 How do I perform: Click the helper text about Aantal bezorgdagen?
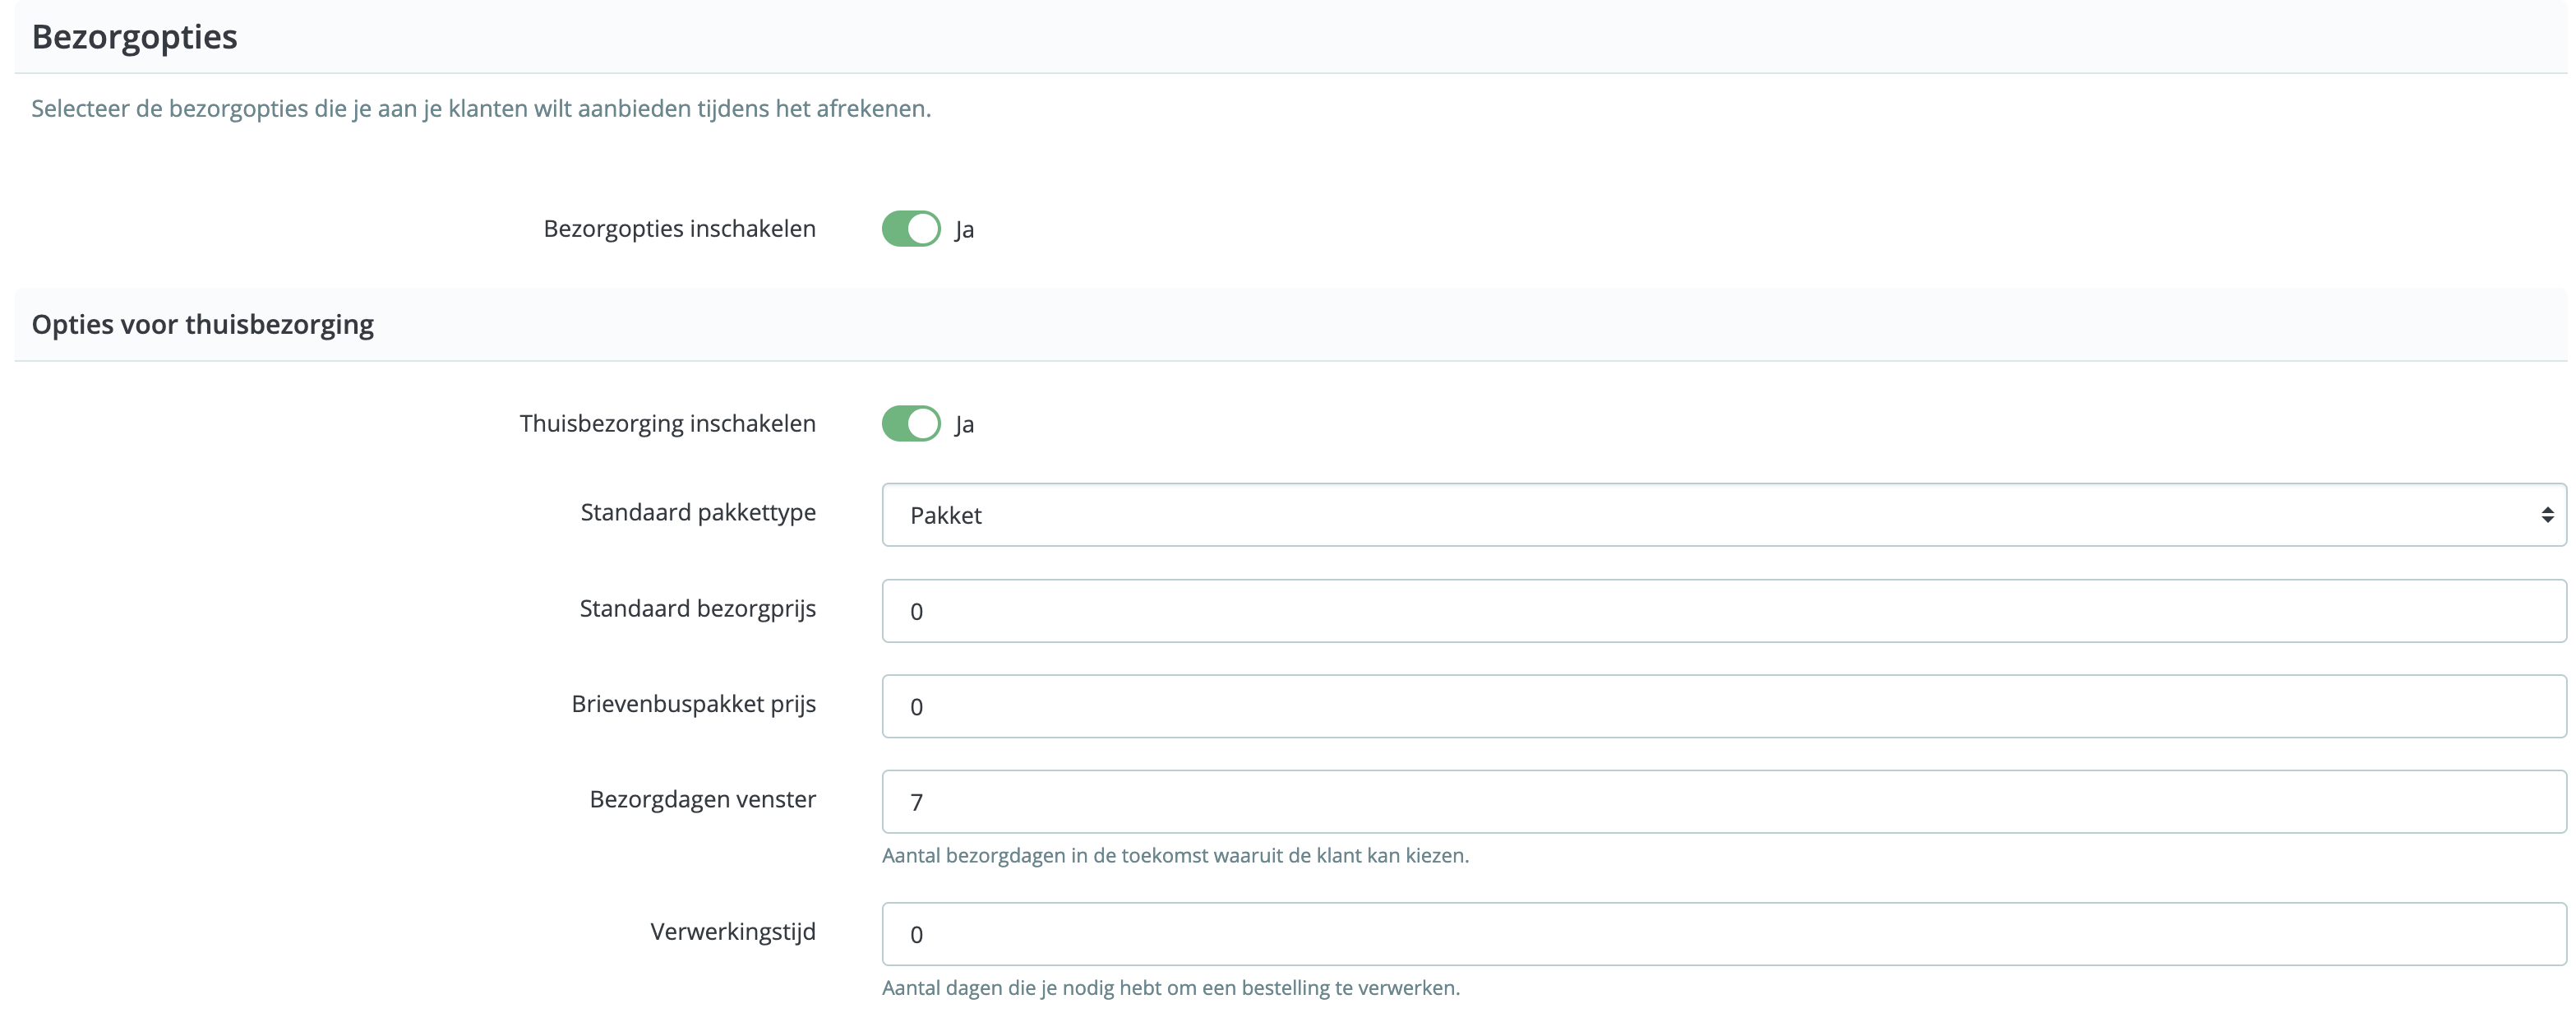[x=1175, y=855]
